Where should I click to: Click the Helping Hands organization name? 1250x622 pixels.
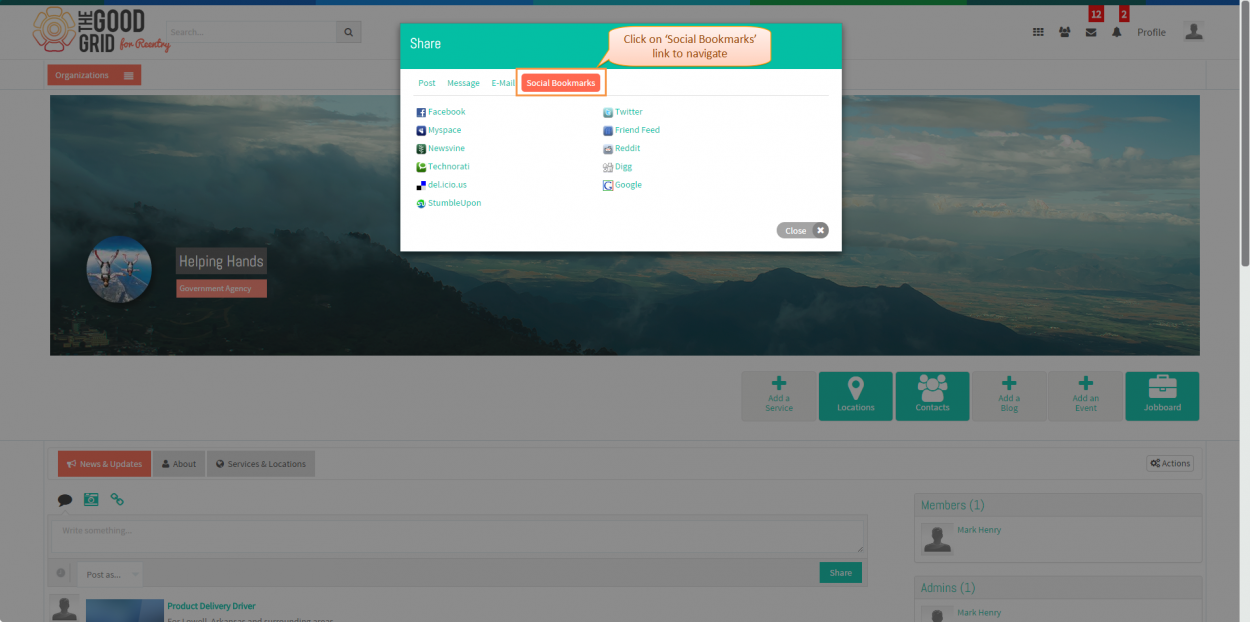pos(221,261)
